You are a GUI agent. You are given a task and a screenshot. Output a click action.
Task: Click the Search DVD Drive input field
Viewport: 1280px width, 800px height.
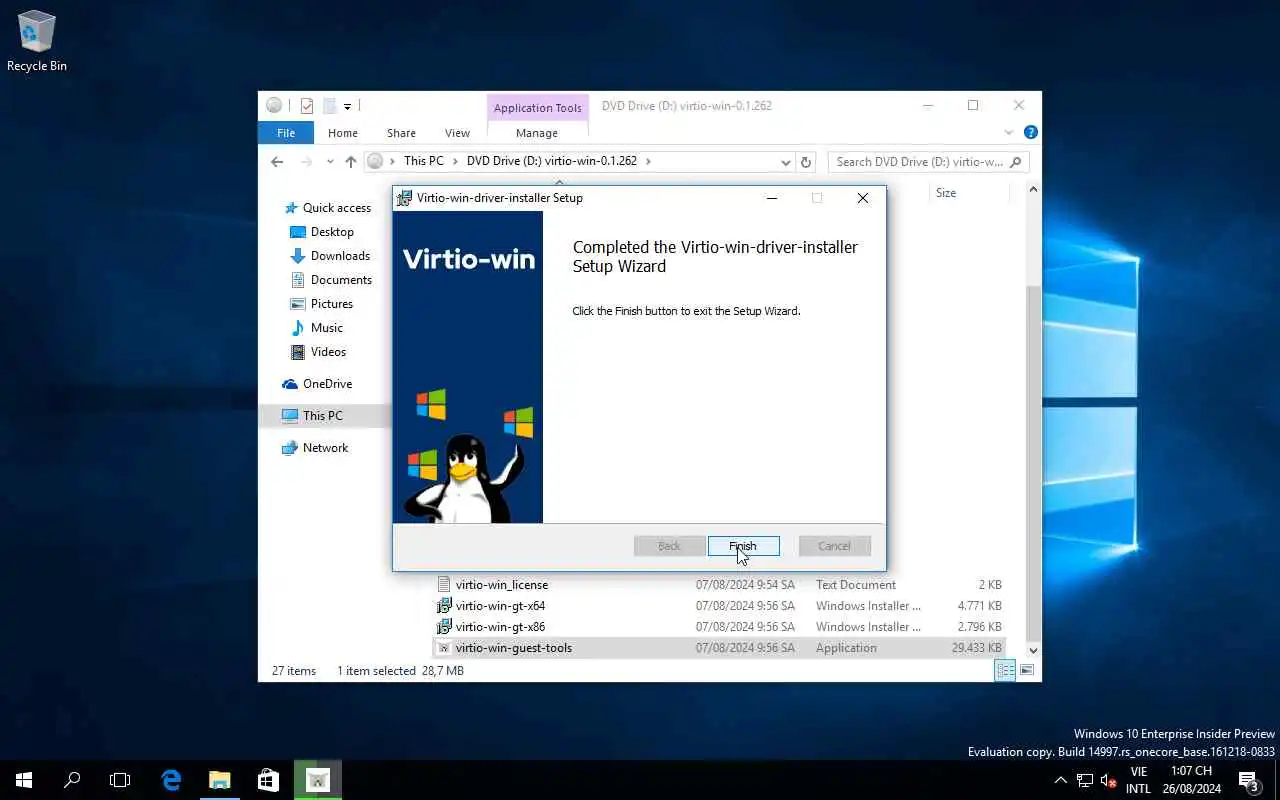[x=928, y=161]
